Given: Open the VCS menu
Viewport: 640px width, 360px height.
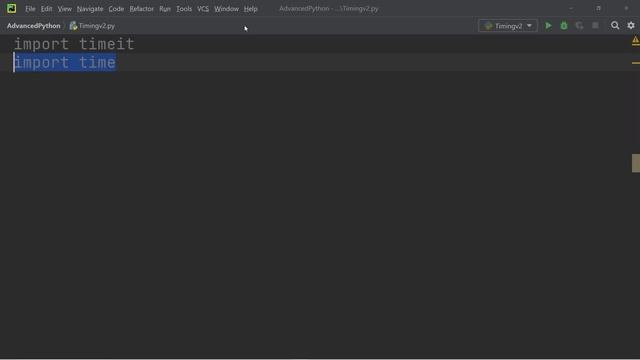Looking at the screenshot, I should tap(203, 9).
